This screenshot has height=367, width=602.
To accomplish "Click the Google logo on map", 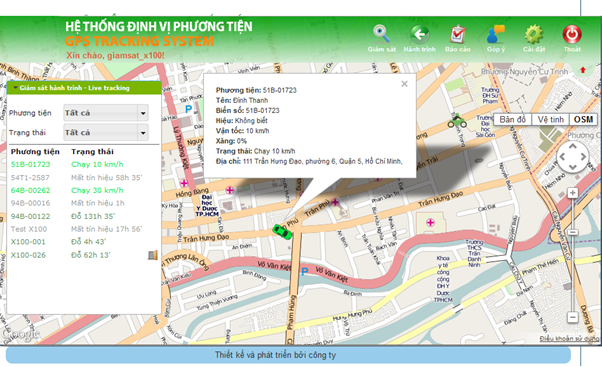I will (x=20, y=334).
